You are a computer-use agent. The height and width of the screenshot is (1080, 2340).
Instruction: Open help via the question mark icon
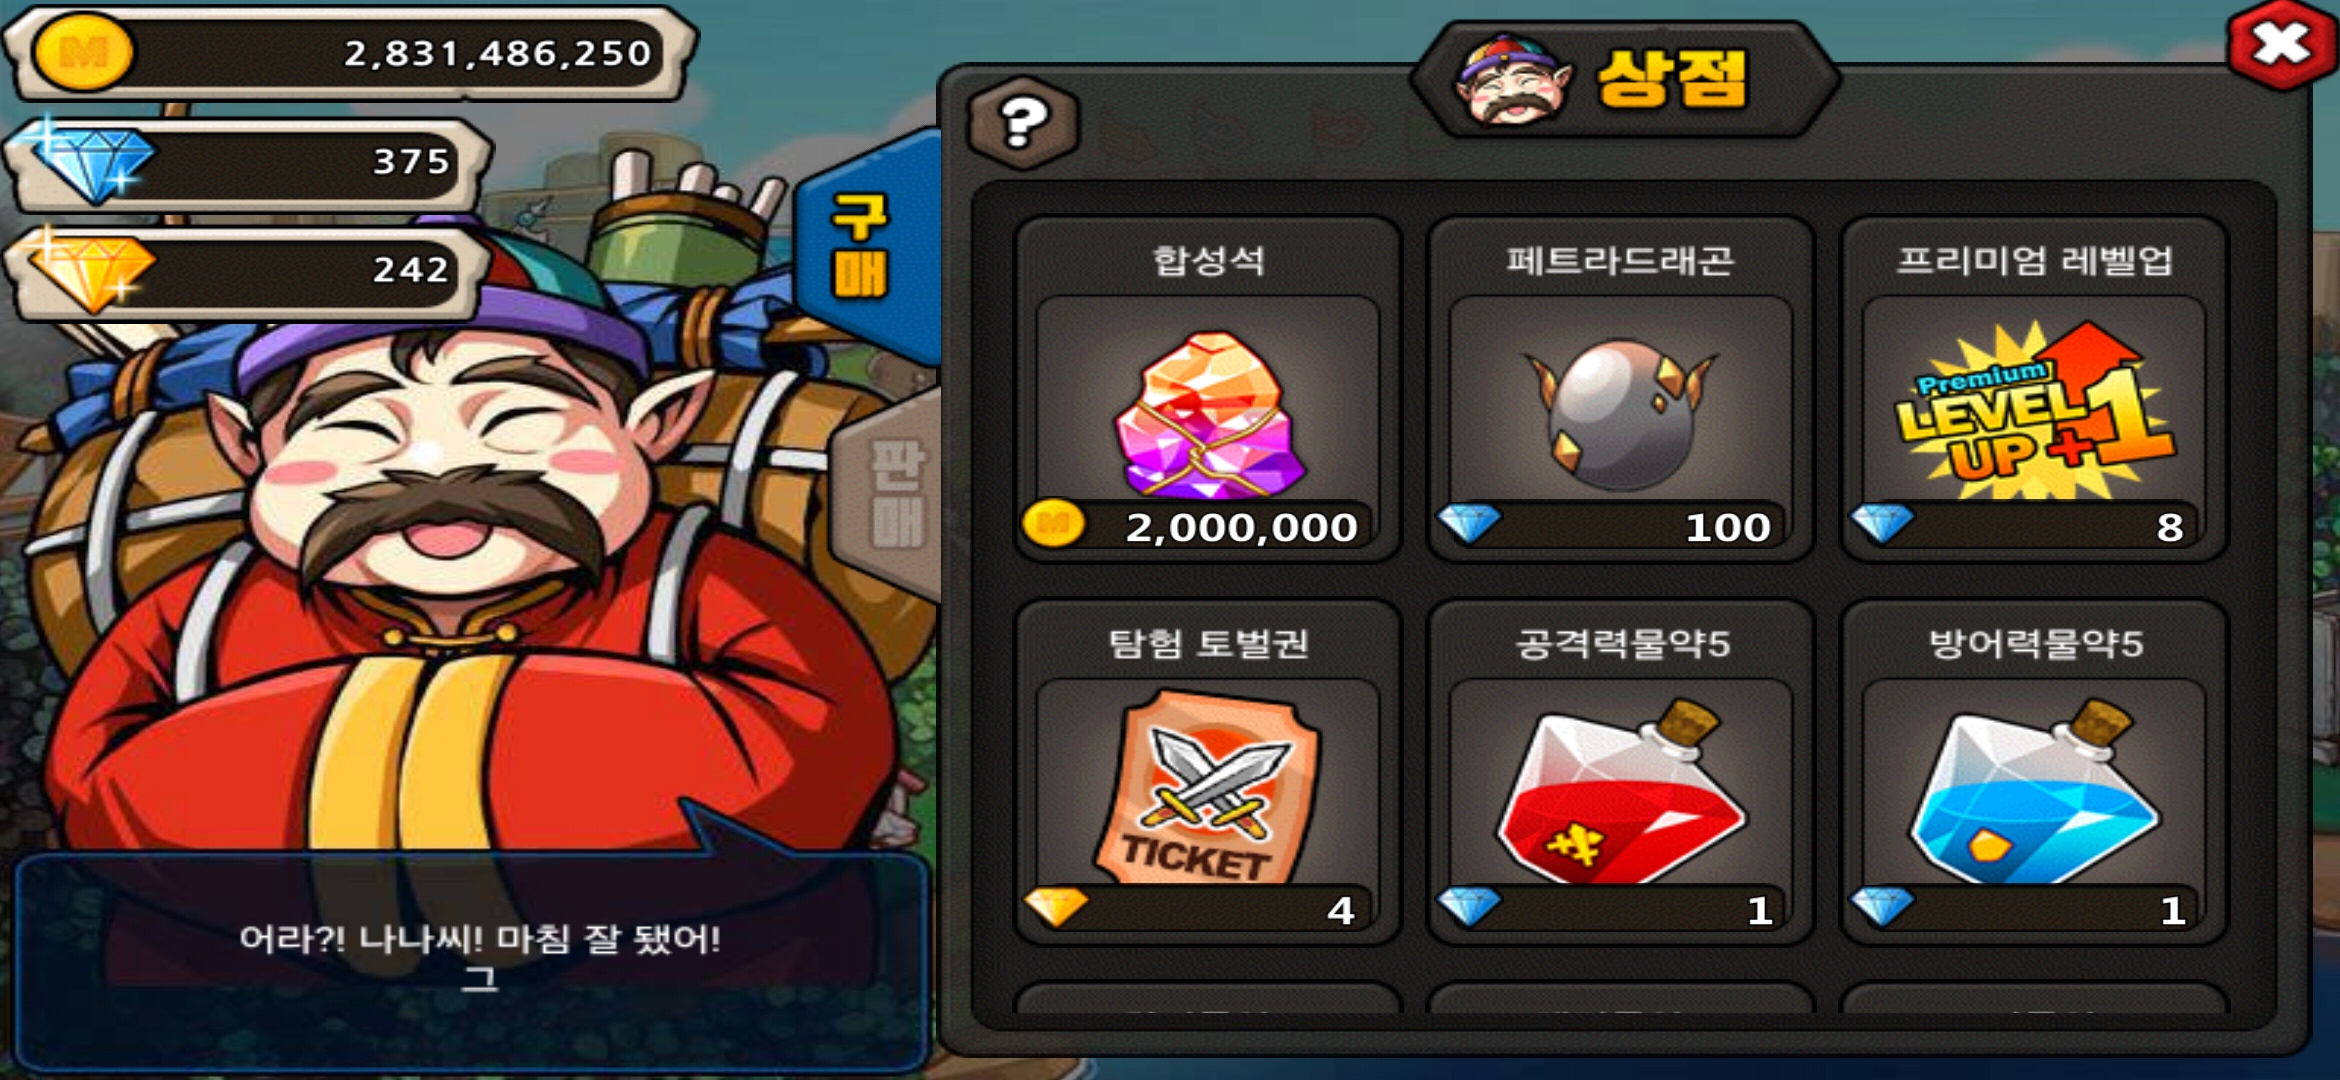coord(1024,124)
